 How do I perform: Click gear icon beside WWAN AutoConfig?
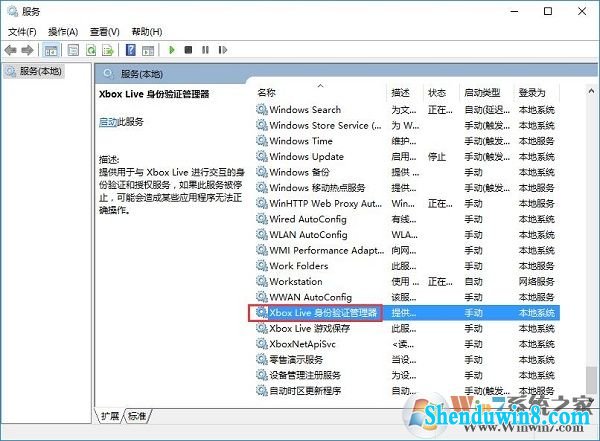click(x=262, y=297)
